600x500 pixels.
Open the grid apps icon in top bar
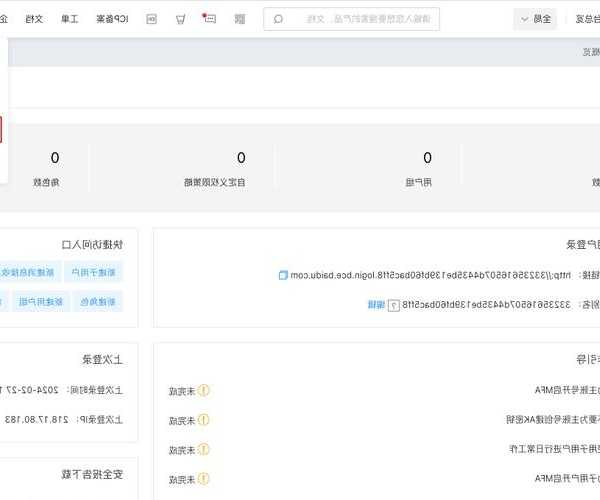click(x=239, y=19)
